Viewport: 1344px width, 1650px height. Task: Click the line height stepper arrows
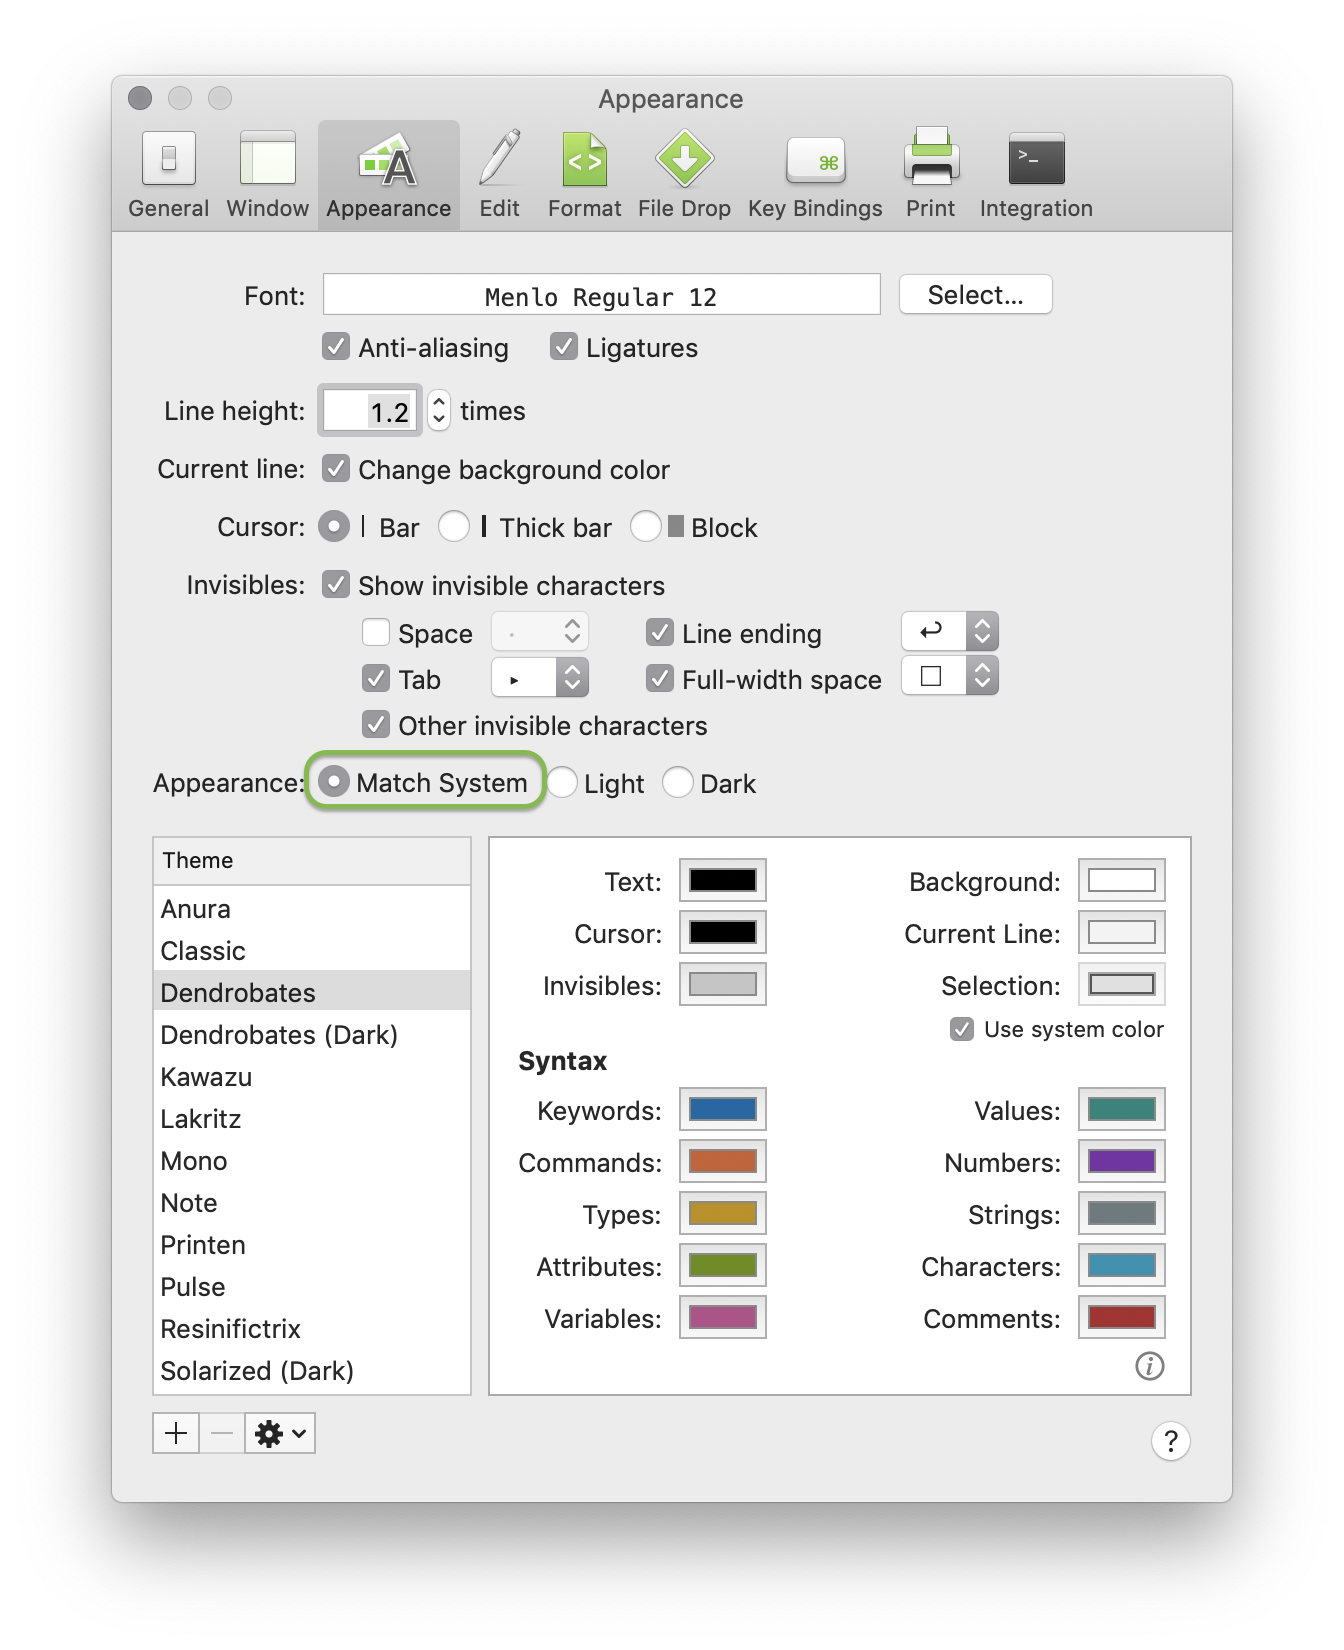(x=439, y=411)
